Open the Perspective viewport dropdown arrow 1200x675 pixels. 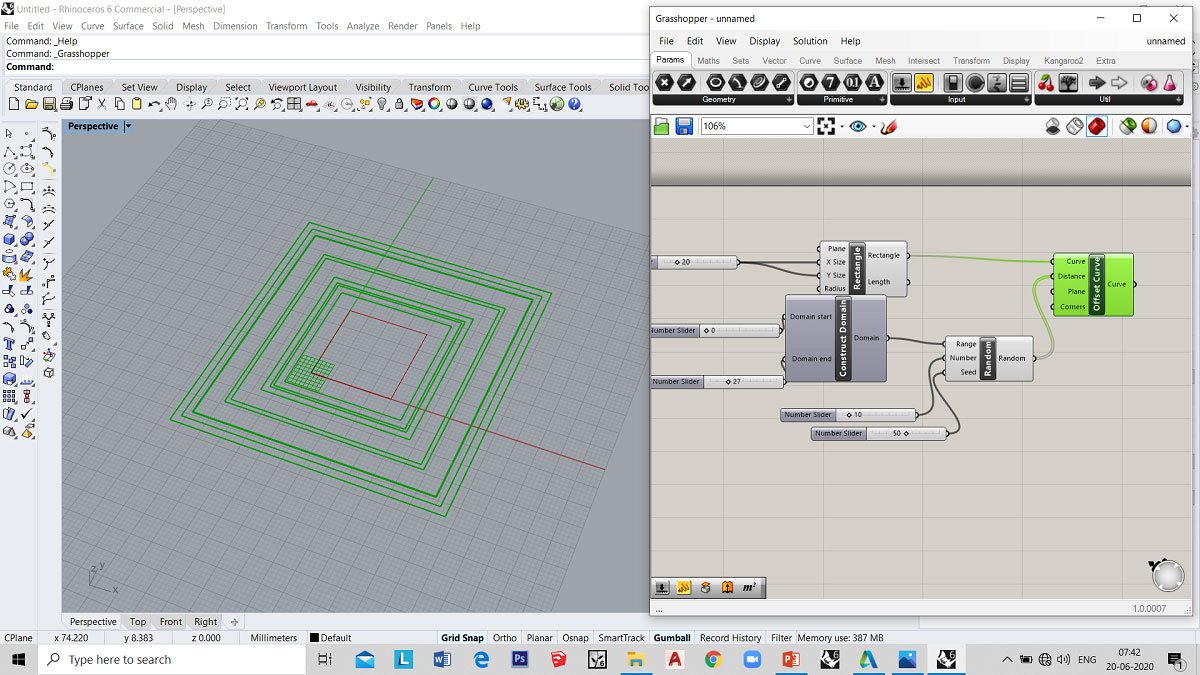pos(128,127)
